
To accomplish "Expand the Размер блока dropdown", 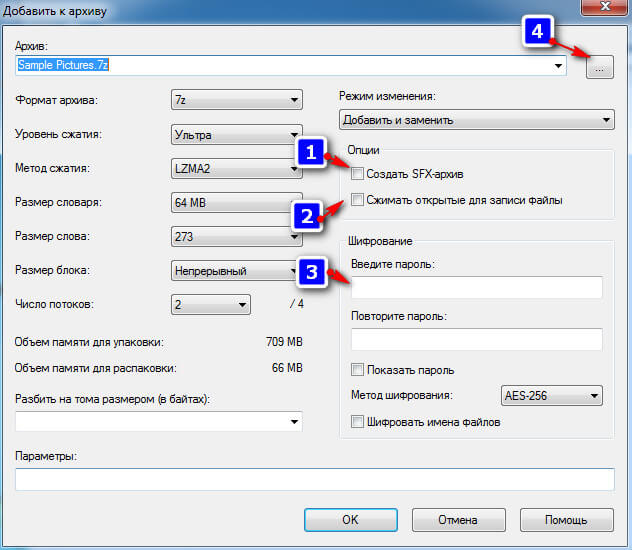I will (x=237, y=271).
